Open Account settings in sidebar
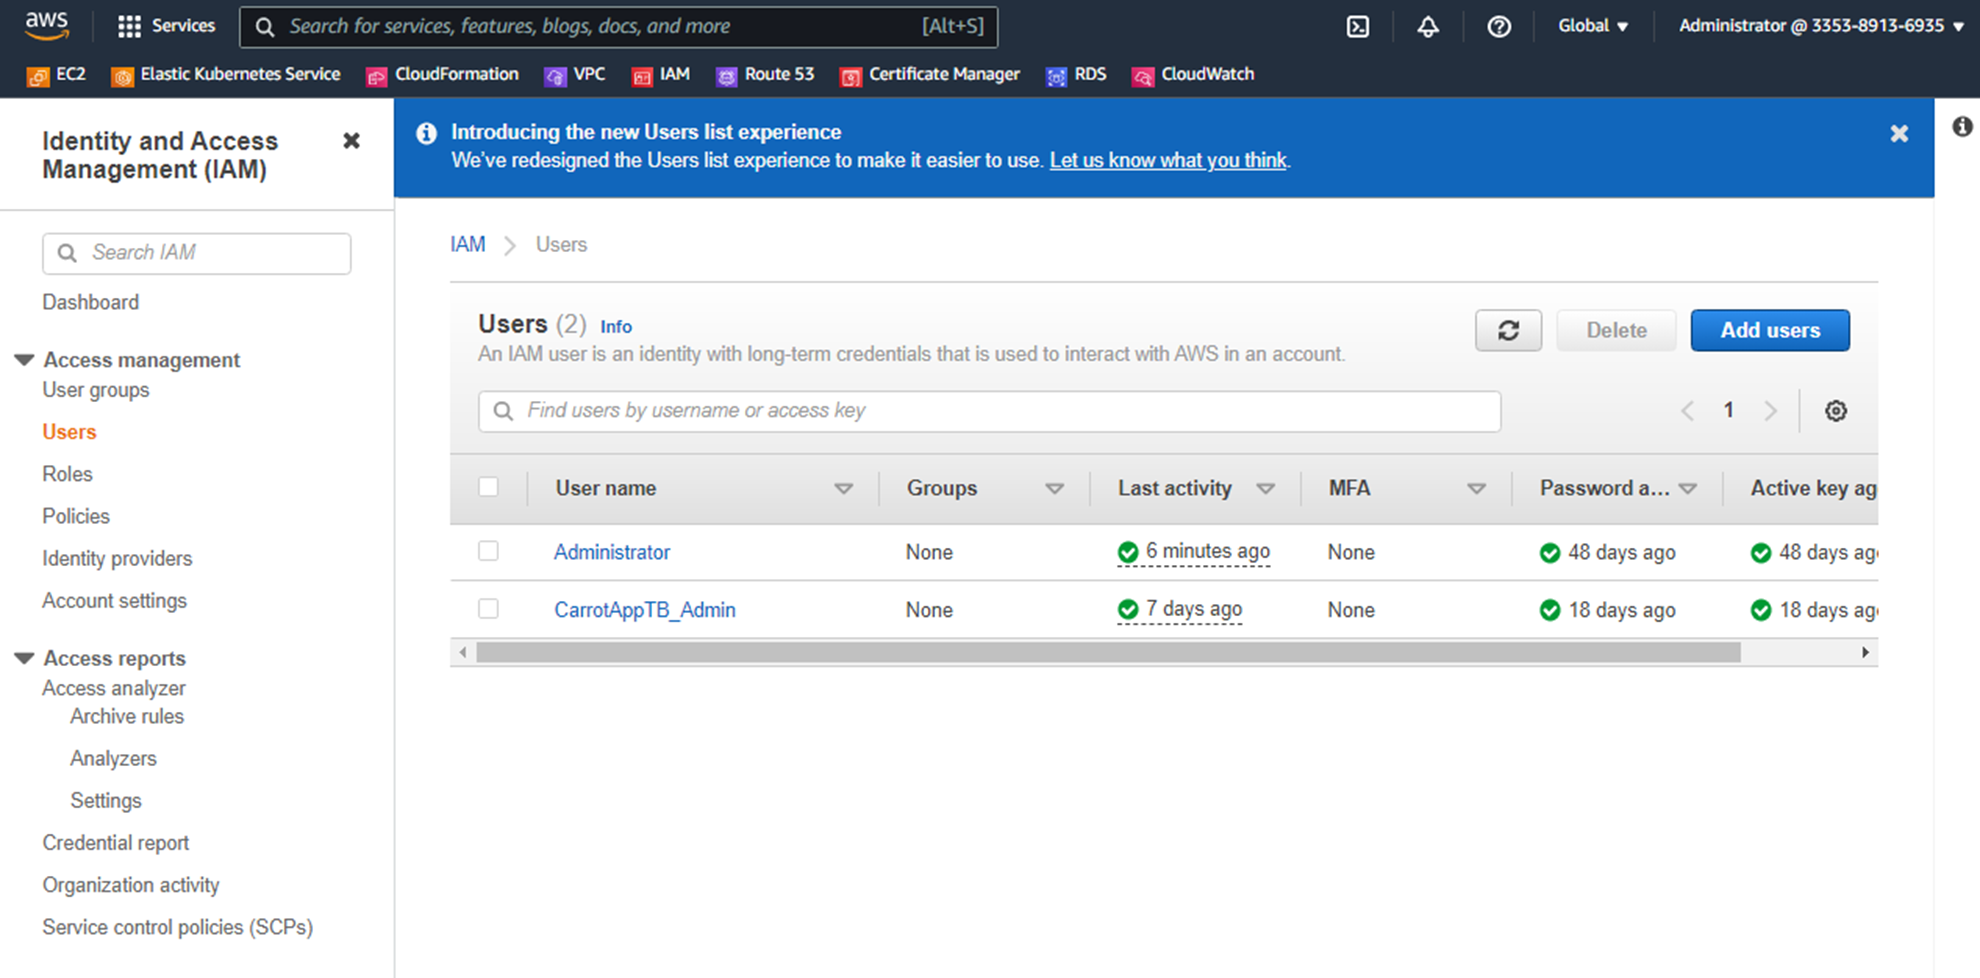 pos(114,600)
